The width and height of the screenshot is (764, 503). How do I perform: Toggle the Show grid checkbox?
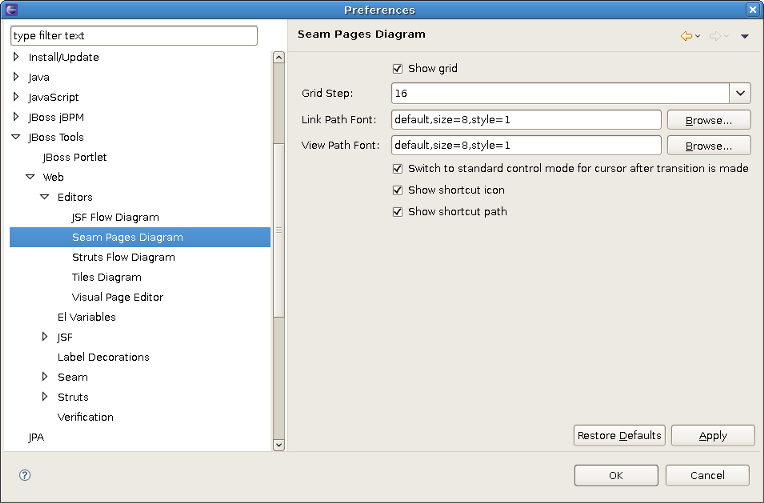coord(398,69)
